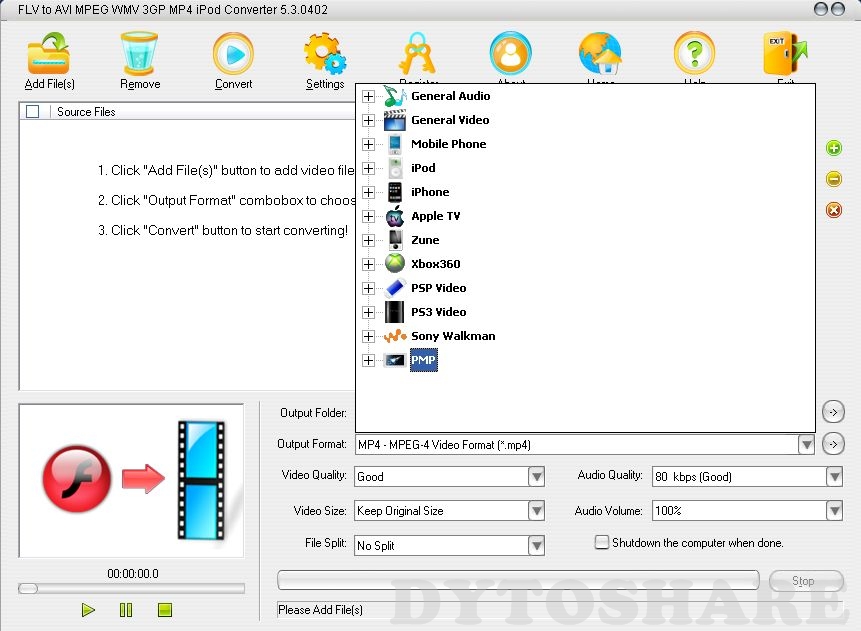Screen dimensions: 861x631
Task: Open Settings via the gear icon
Action: tap(325, 53)
